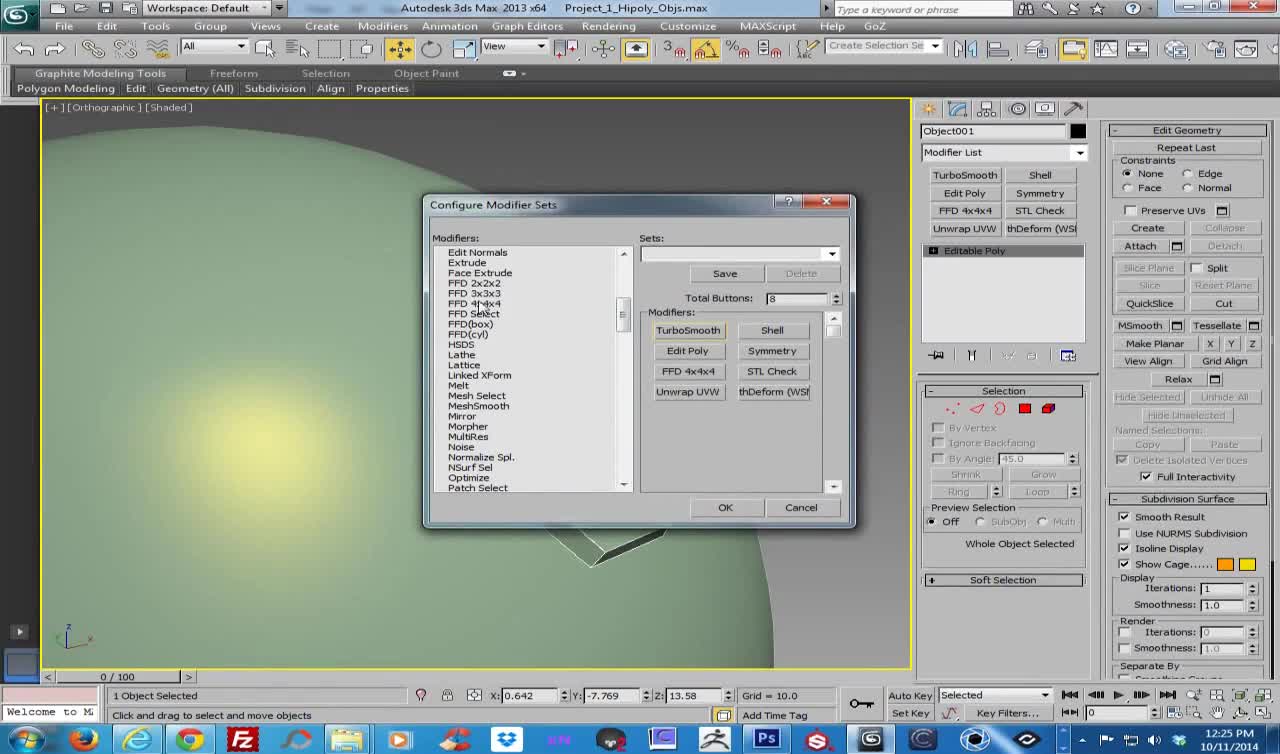Open the Hierarchy command panel tab
This screenshot has height=754, width=1280.
pyautogui.click(x=987, y=109)
